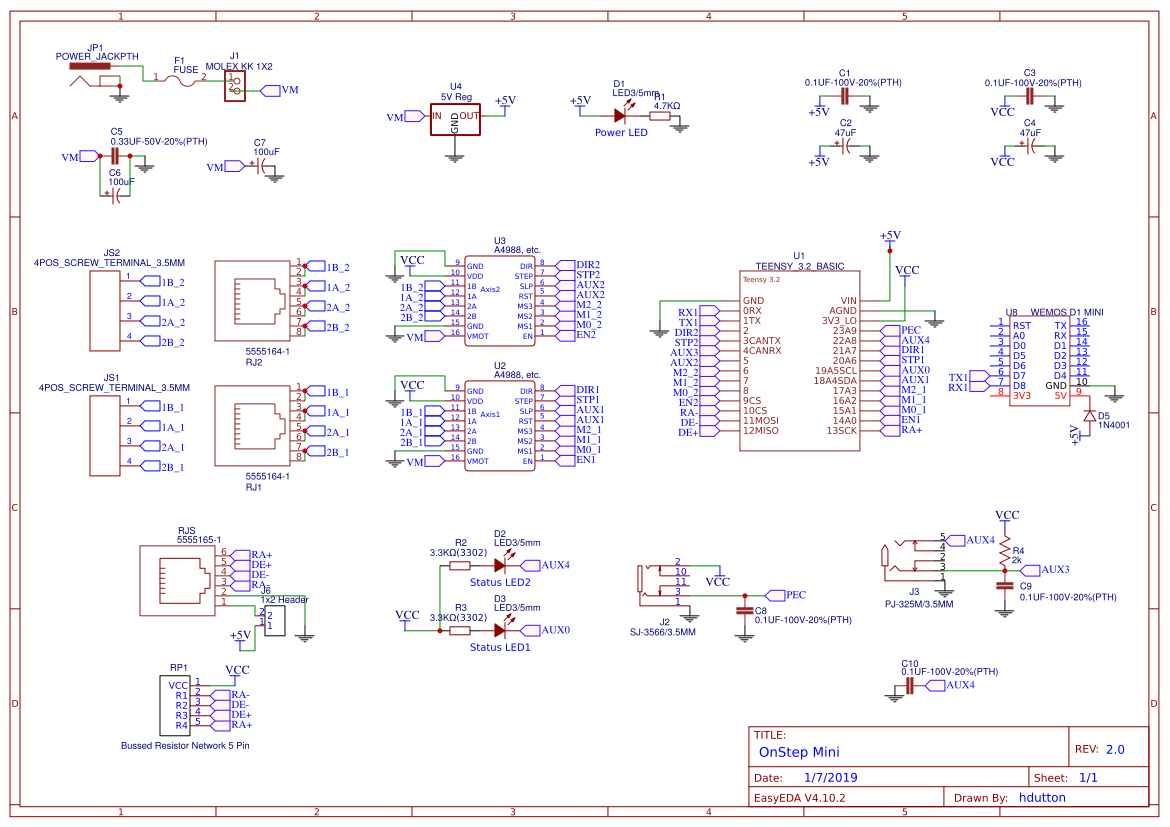Select the Power LED diode symbol D1
This screenshot has height=827, width=1170.
pyautogui.click(x=618, y=115)
